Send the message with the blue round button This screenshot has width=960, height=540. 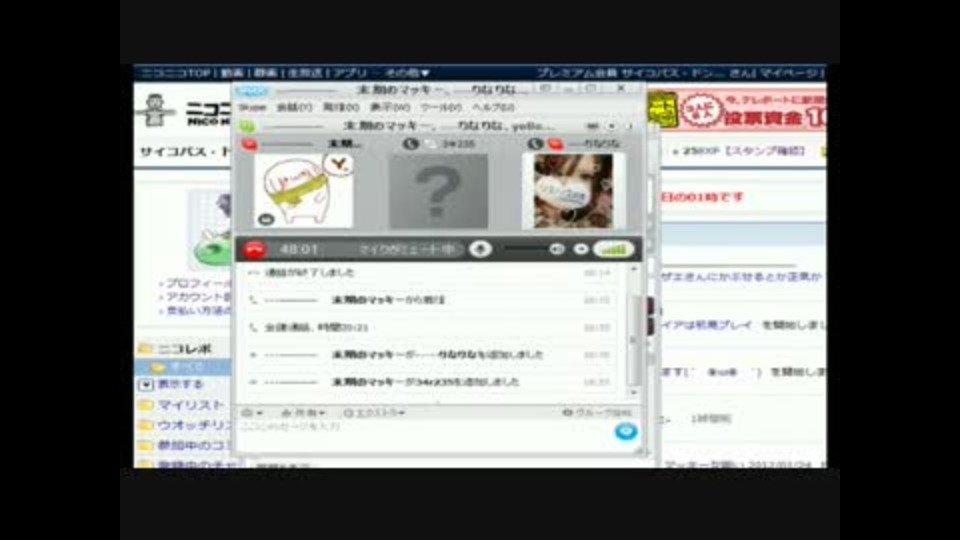(x=626, y=432)
